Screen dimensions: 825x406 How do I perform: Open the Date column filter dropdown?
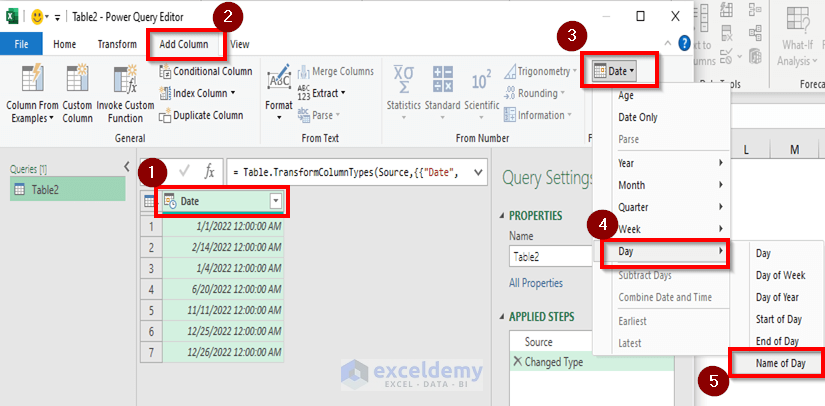(x=276, y=201)
